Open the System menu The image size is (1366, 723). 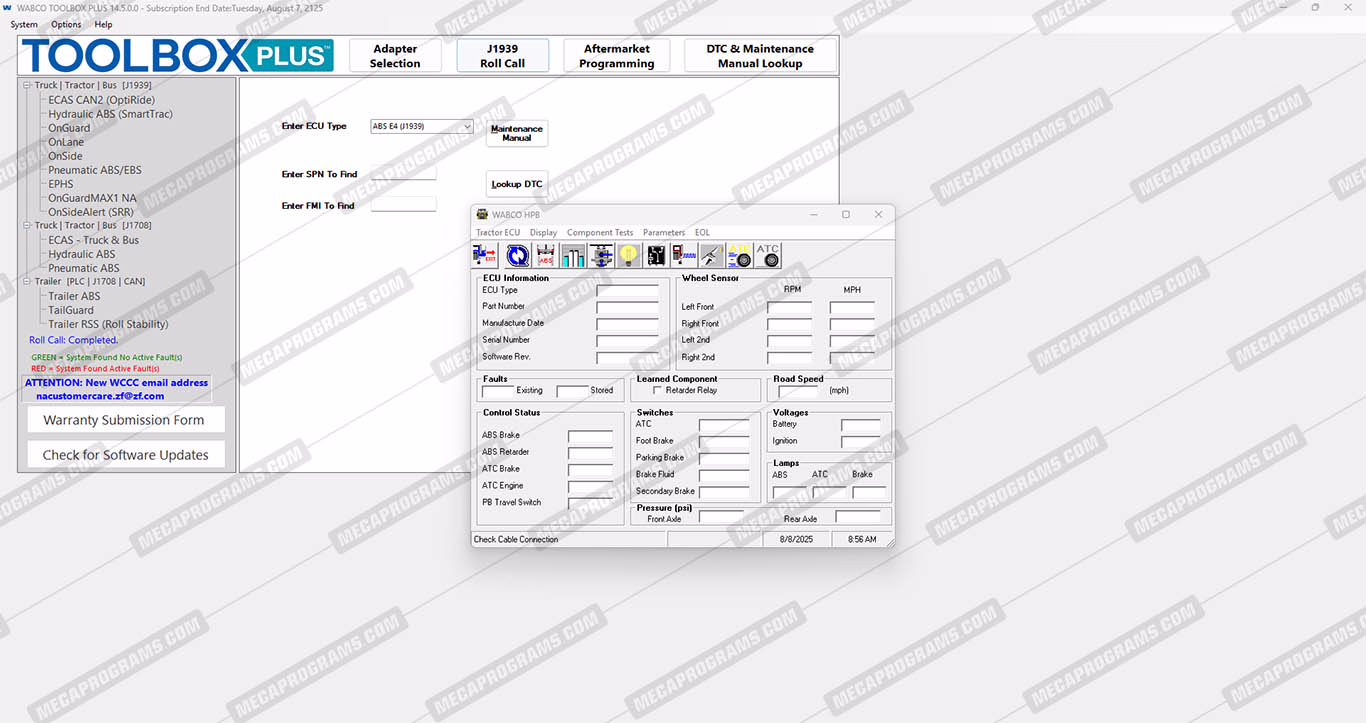tap(24, 24)
